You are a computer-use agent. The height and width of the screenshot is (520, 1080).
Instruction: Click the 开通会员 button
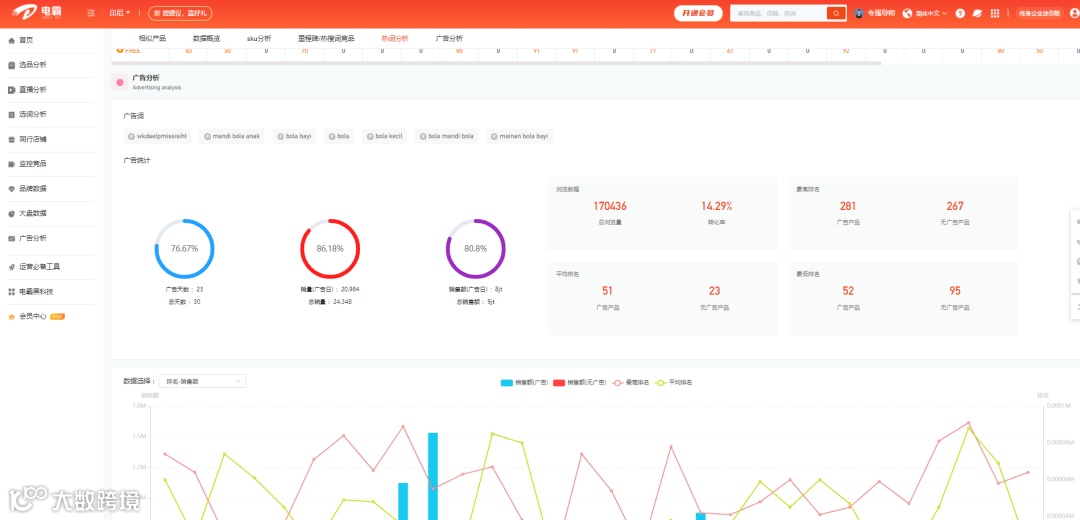pyautogui.click(x=698, y=13)
